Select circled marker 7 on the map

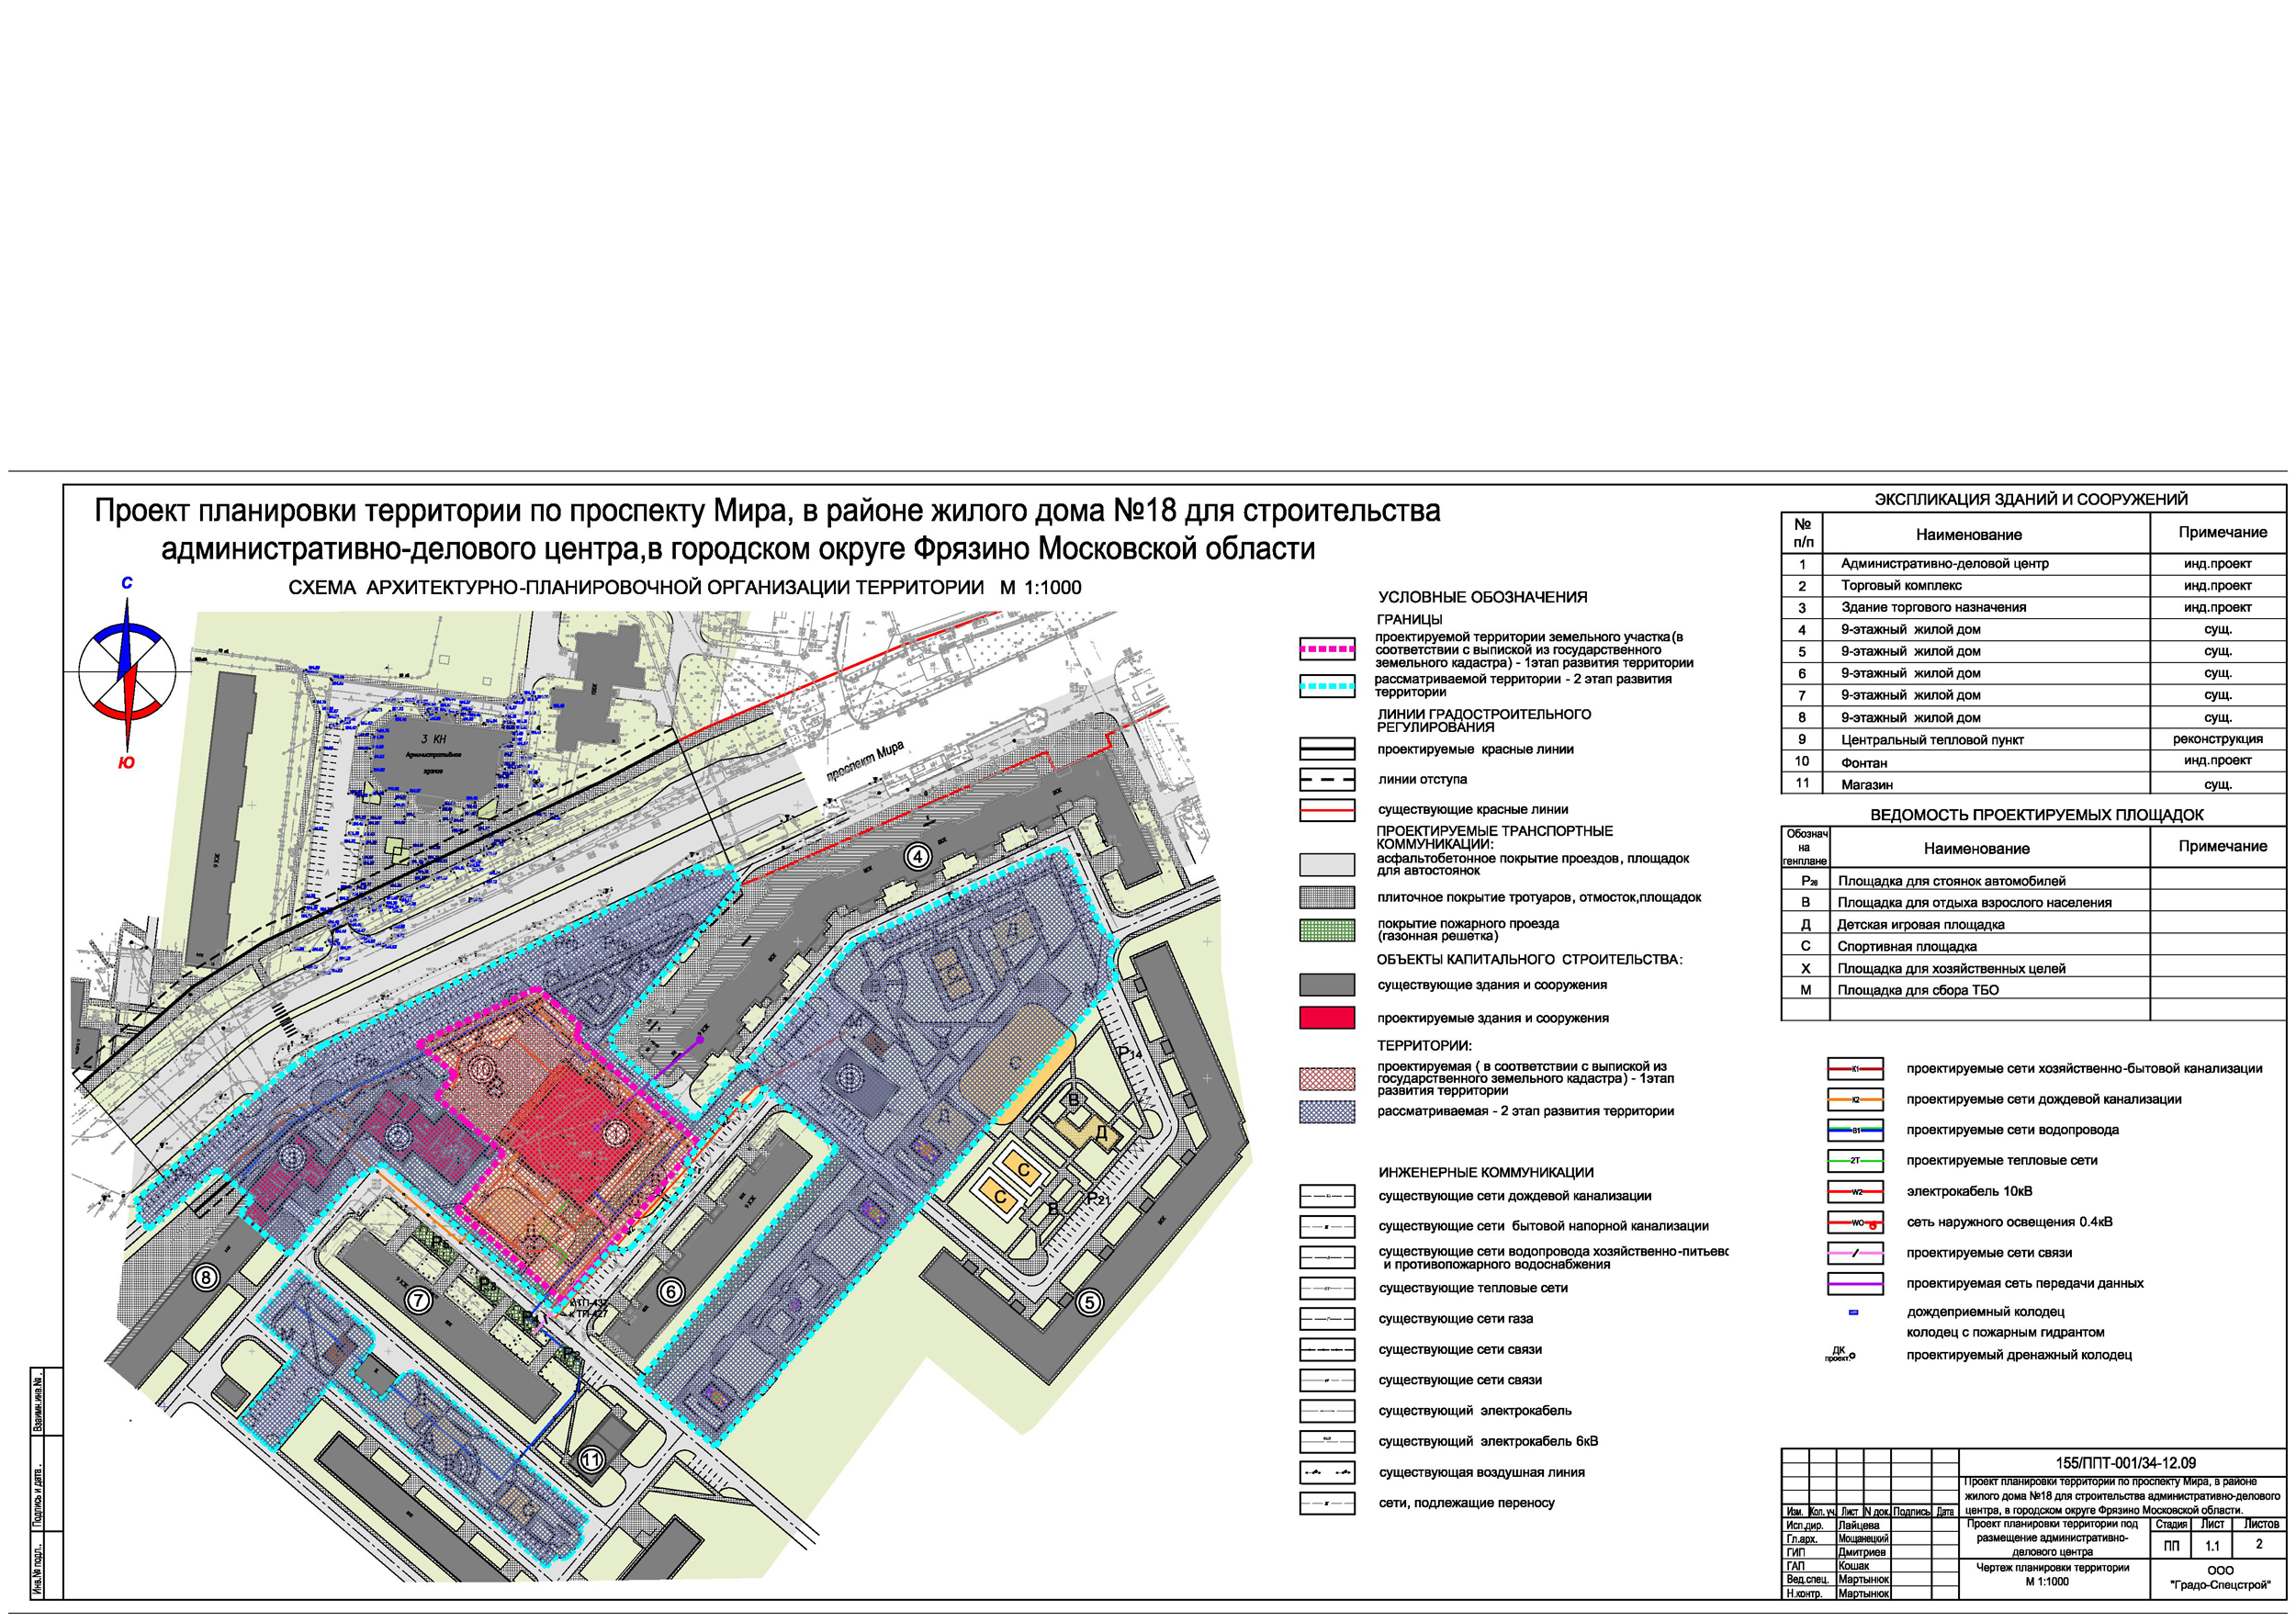click(x=418, y=1300)
